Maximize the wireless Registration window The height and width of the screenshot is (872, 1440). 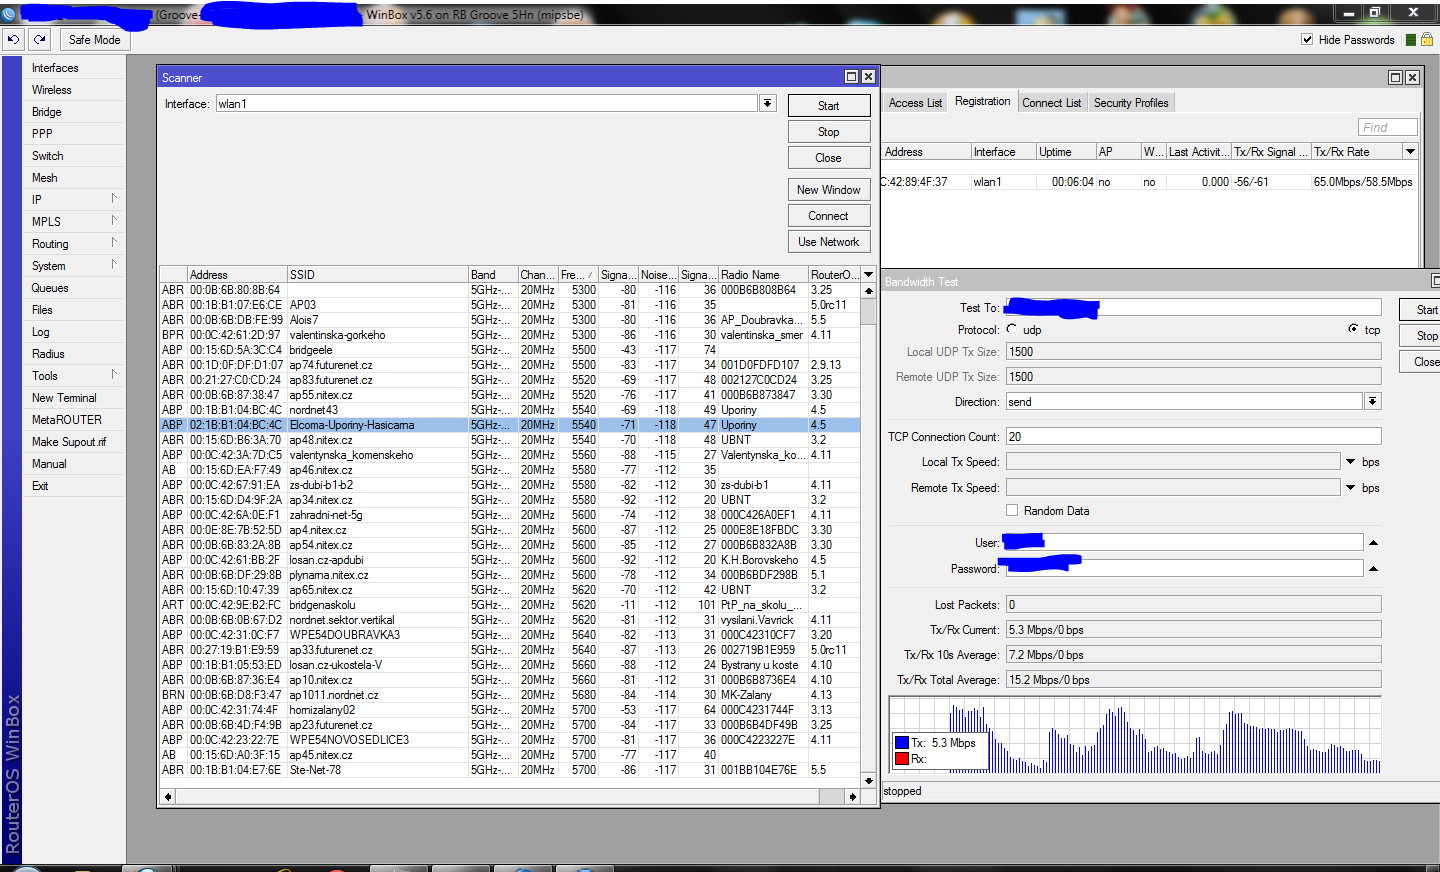(x=1395, y=78)
